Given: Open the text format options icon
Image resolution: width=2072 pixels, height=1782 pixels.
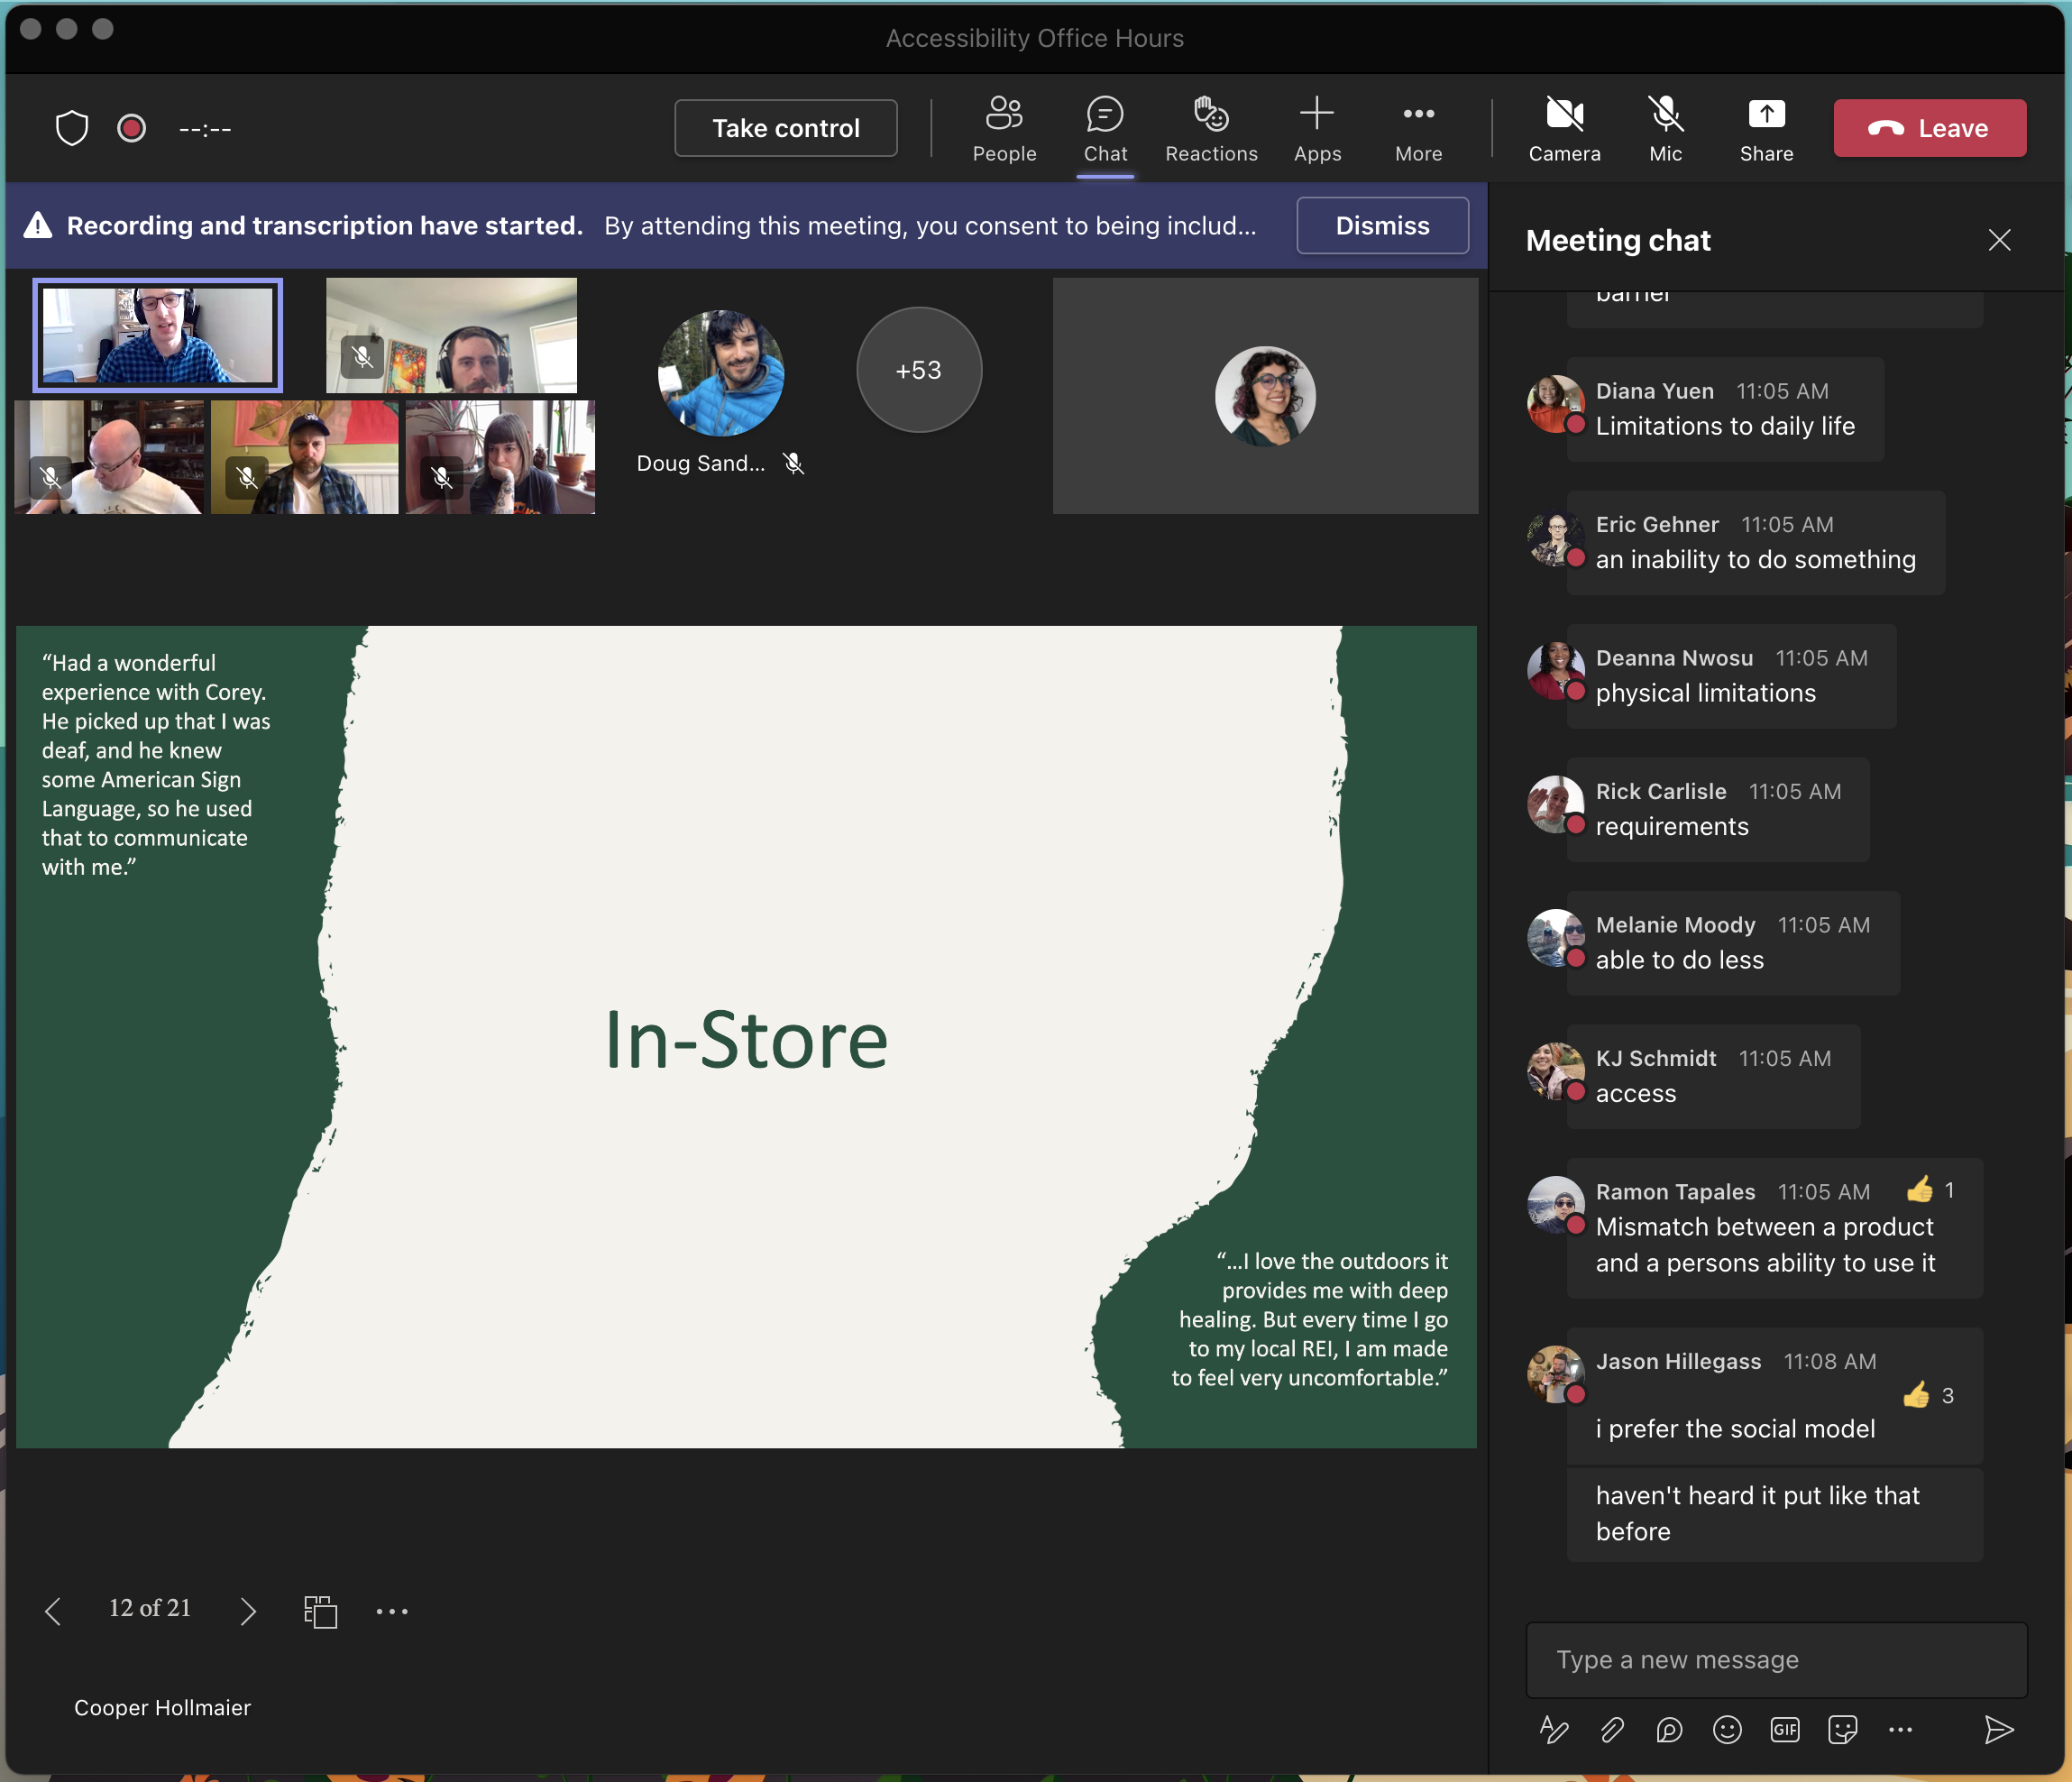Looking at the screenshot, I should pyautogui.click(x=1553, y=1729).
